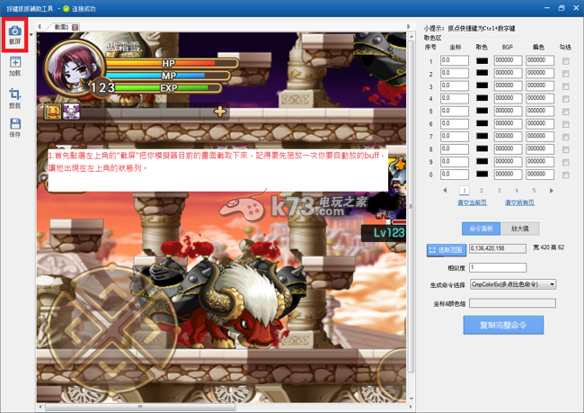
Task: Click the up arrow of the image vertical scrollbar
Action: [411, 36]
